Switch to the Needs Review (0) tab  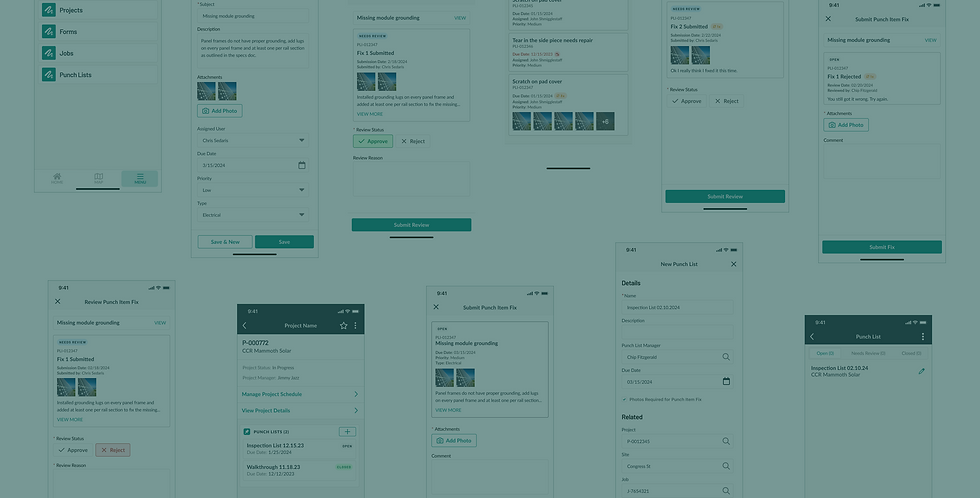tap(868, 353)
